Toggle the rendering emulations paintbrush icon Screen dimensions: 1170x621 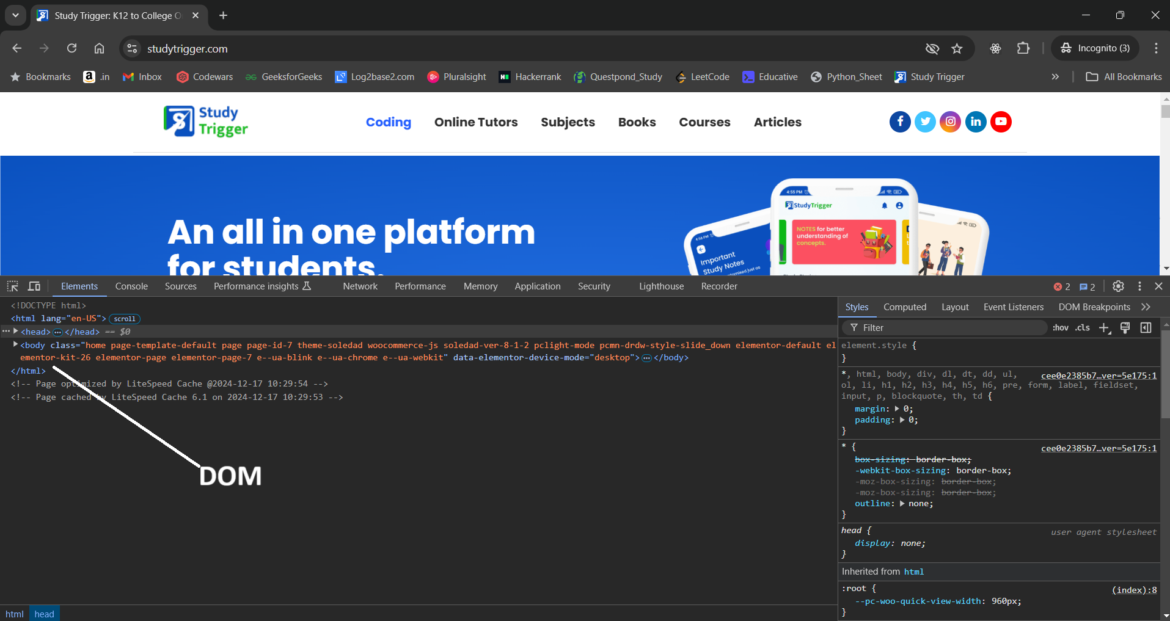coord(1125,328)
